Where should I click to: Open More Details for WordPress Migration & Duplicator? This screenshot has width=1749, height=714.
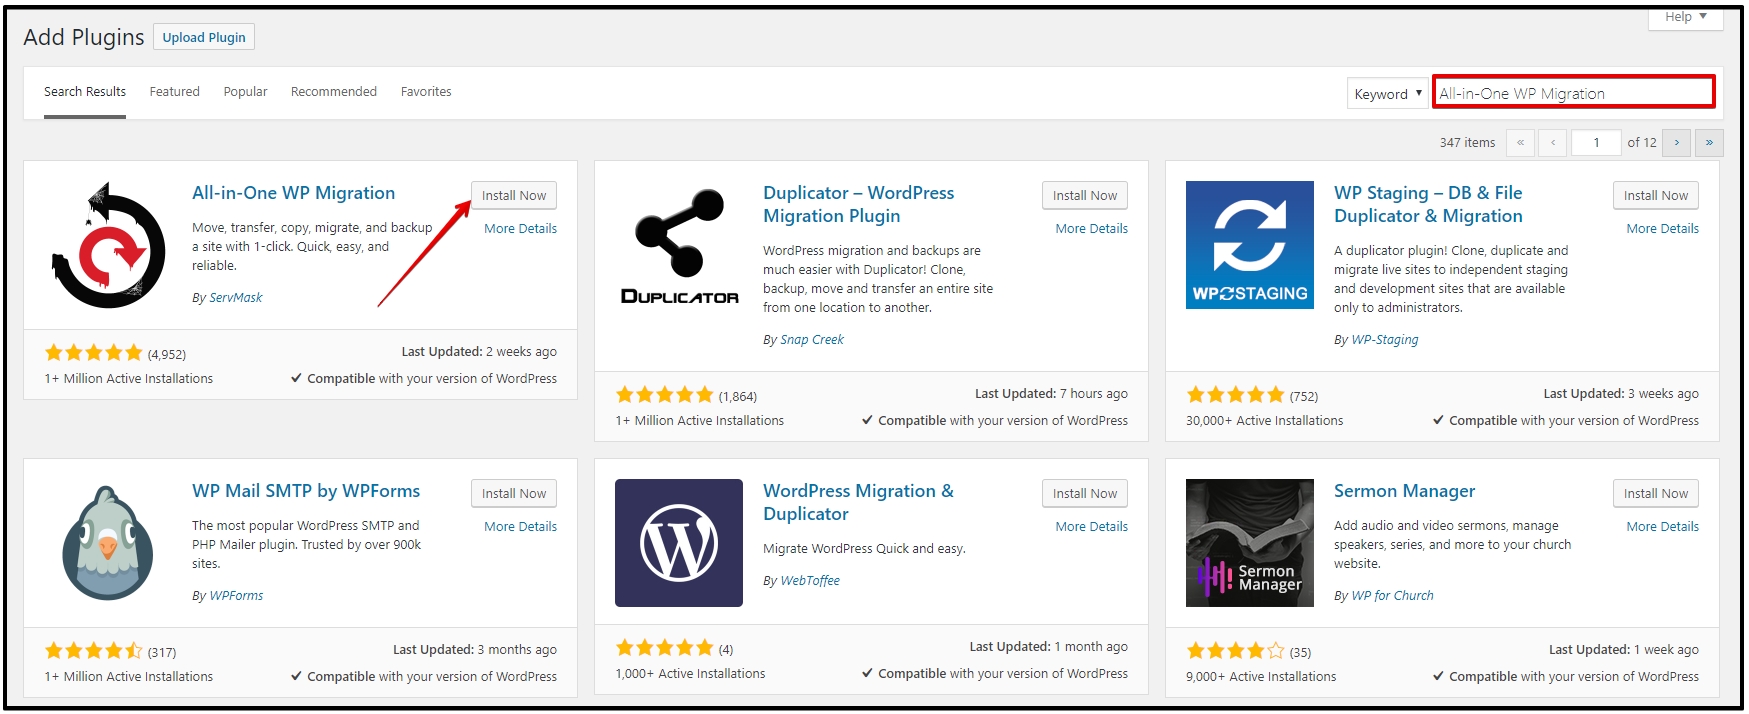[x=1092, y=526]
